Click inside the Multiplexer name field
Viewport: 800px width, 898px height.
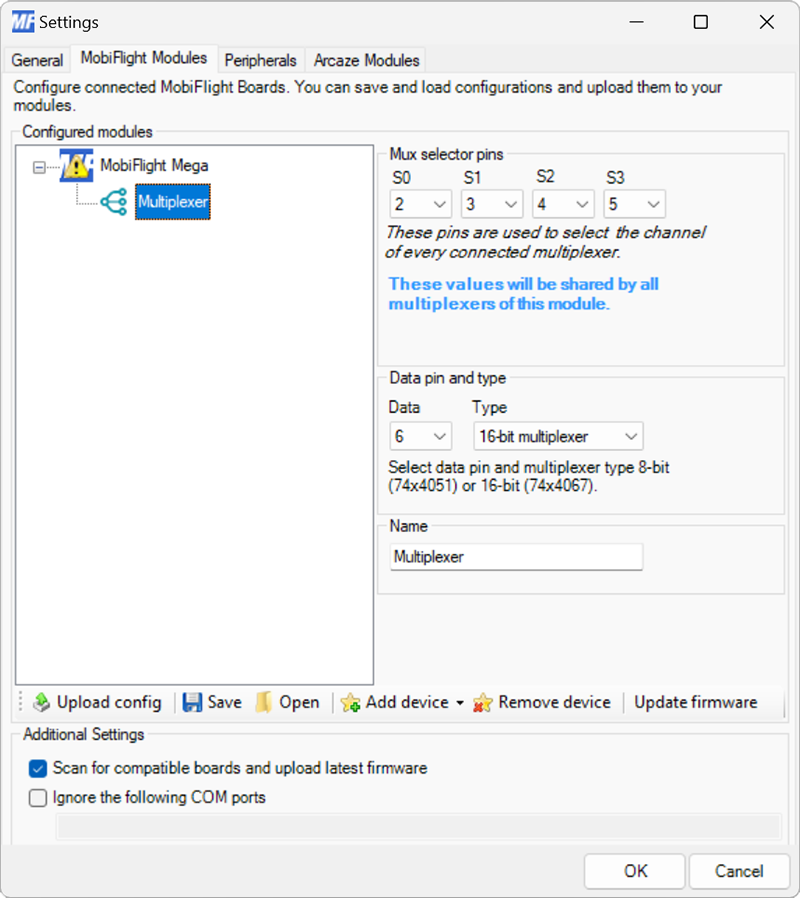(x=516, y=557)
